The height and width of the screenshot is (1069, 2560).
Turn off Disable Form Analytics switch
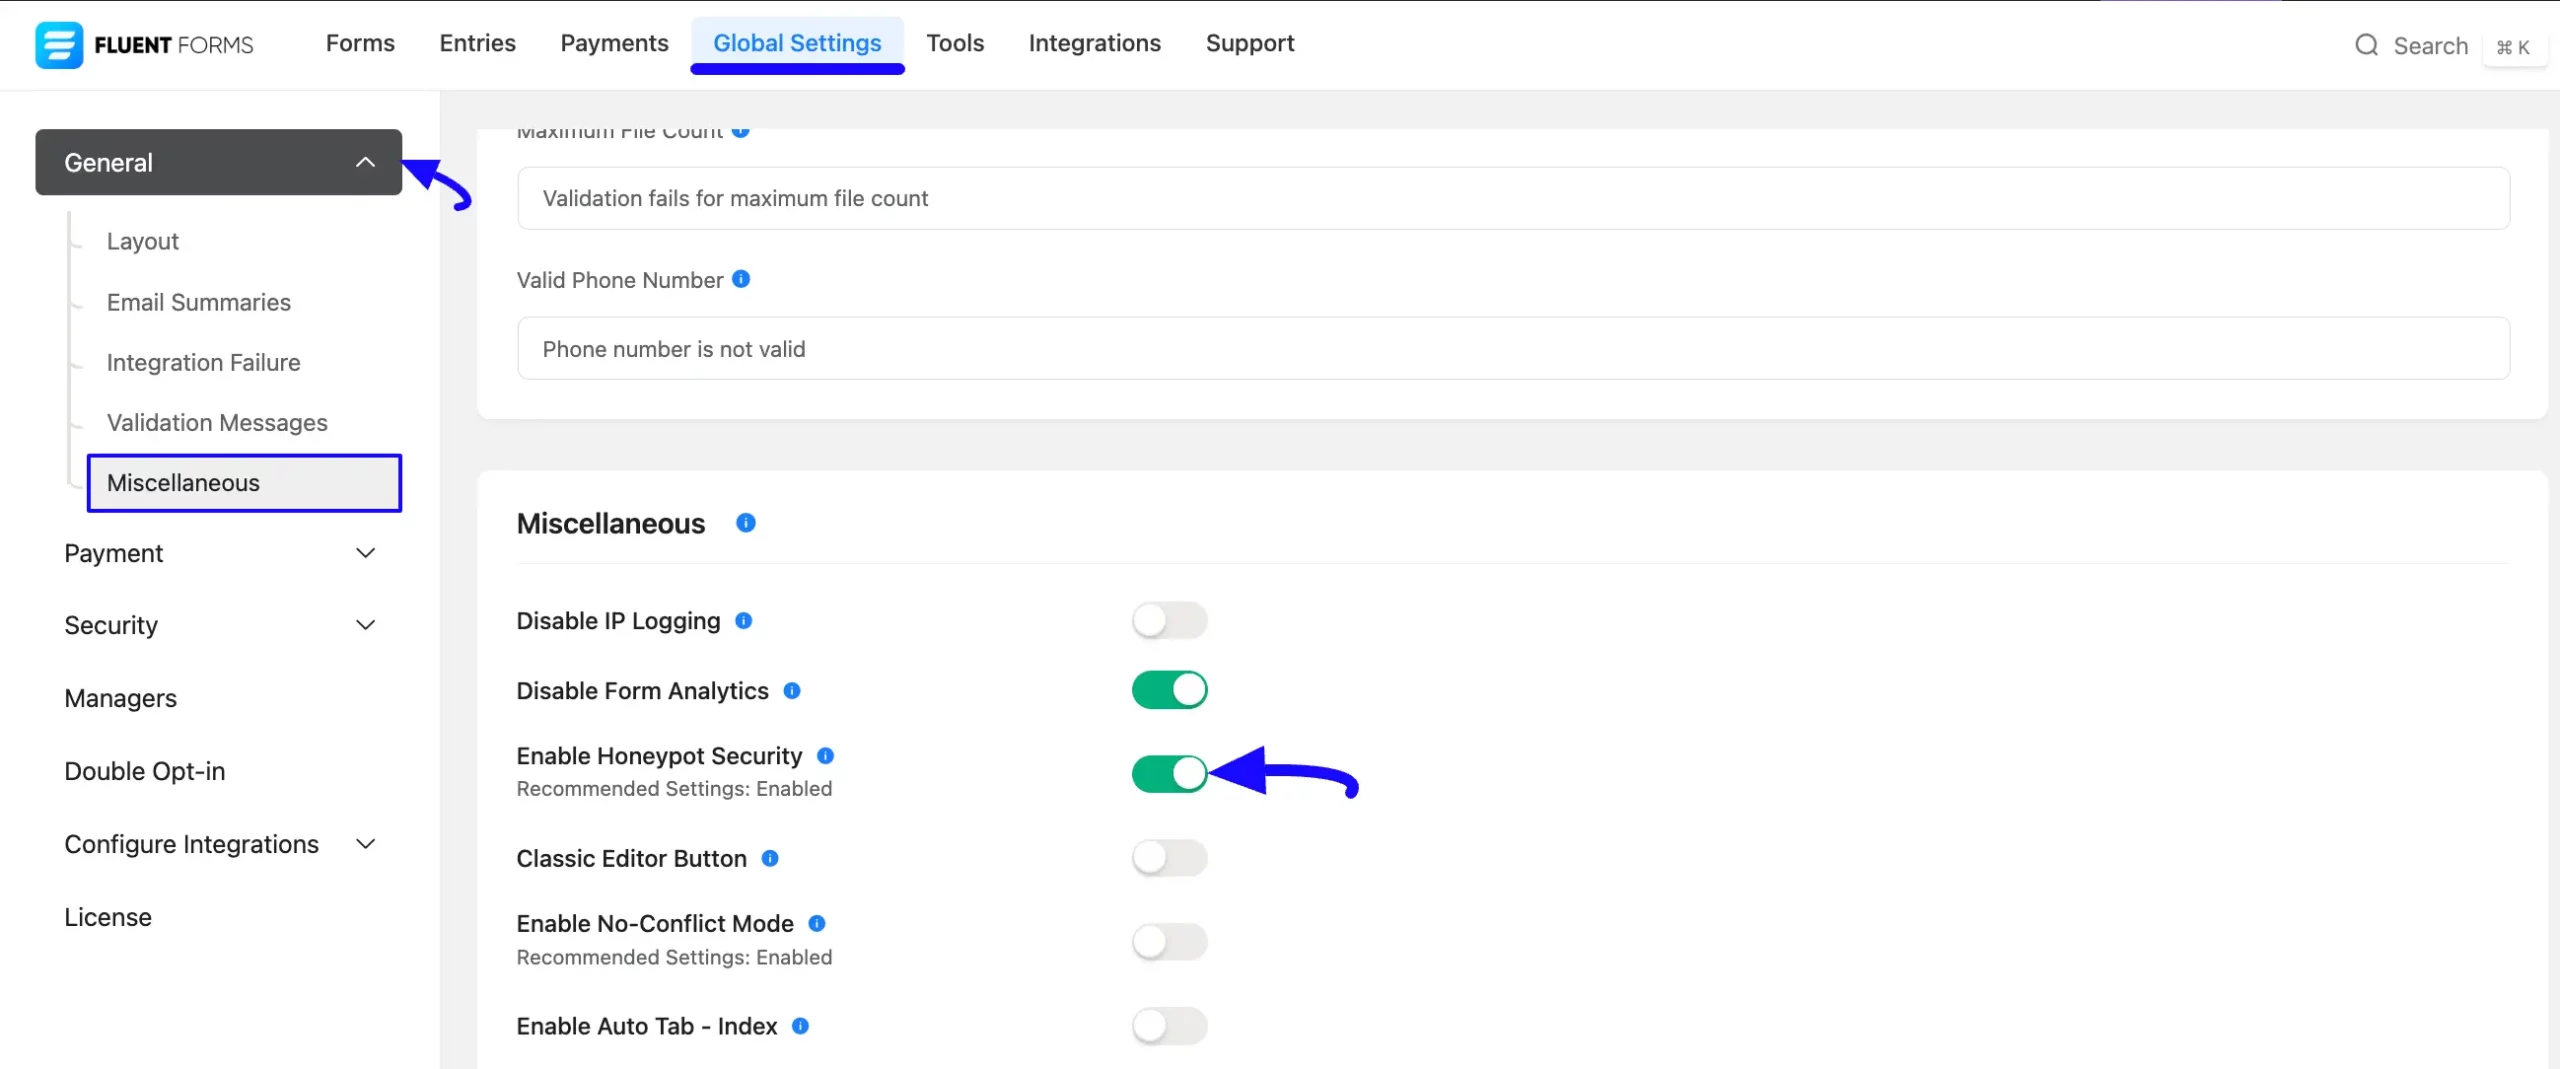pyautogui.click(x=1169, y=690)
